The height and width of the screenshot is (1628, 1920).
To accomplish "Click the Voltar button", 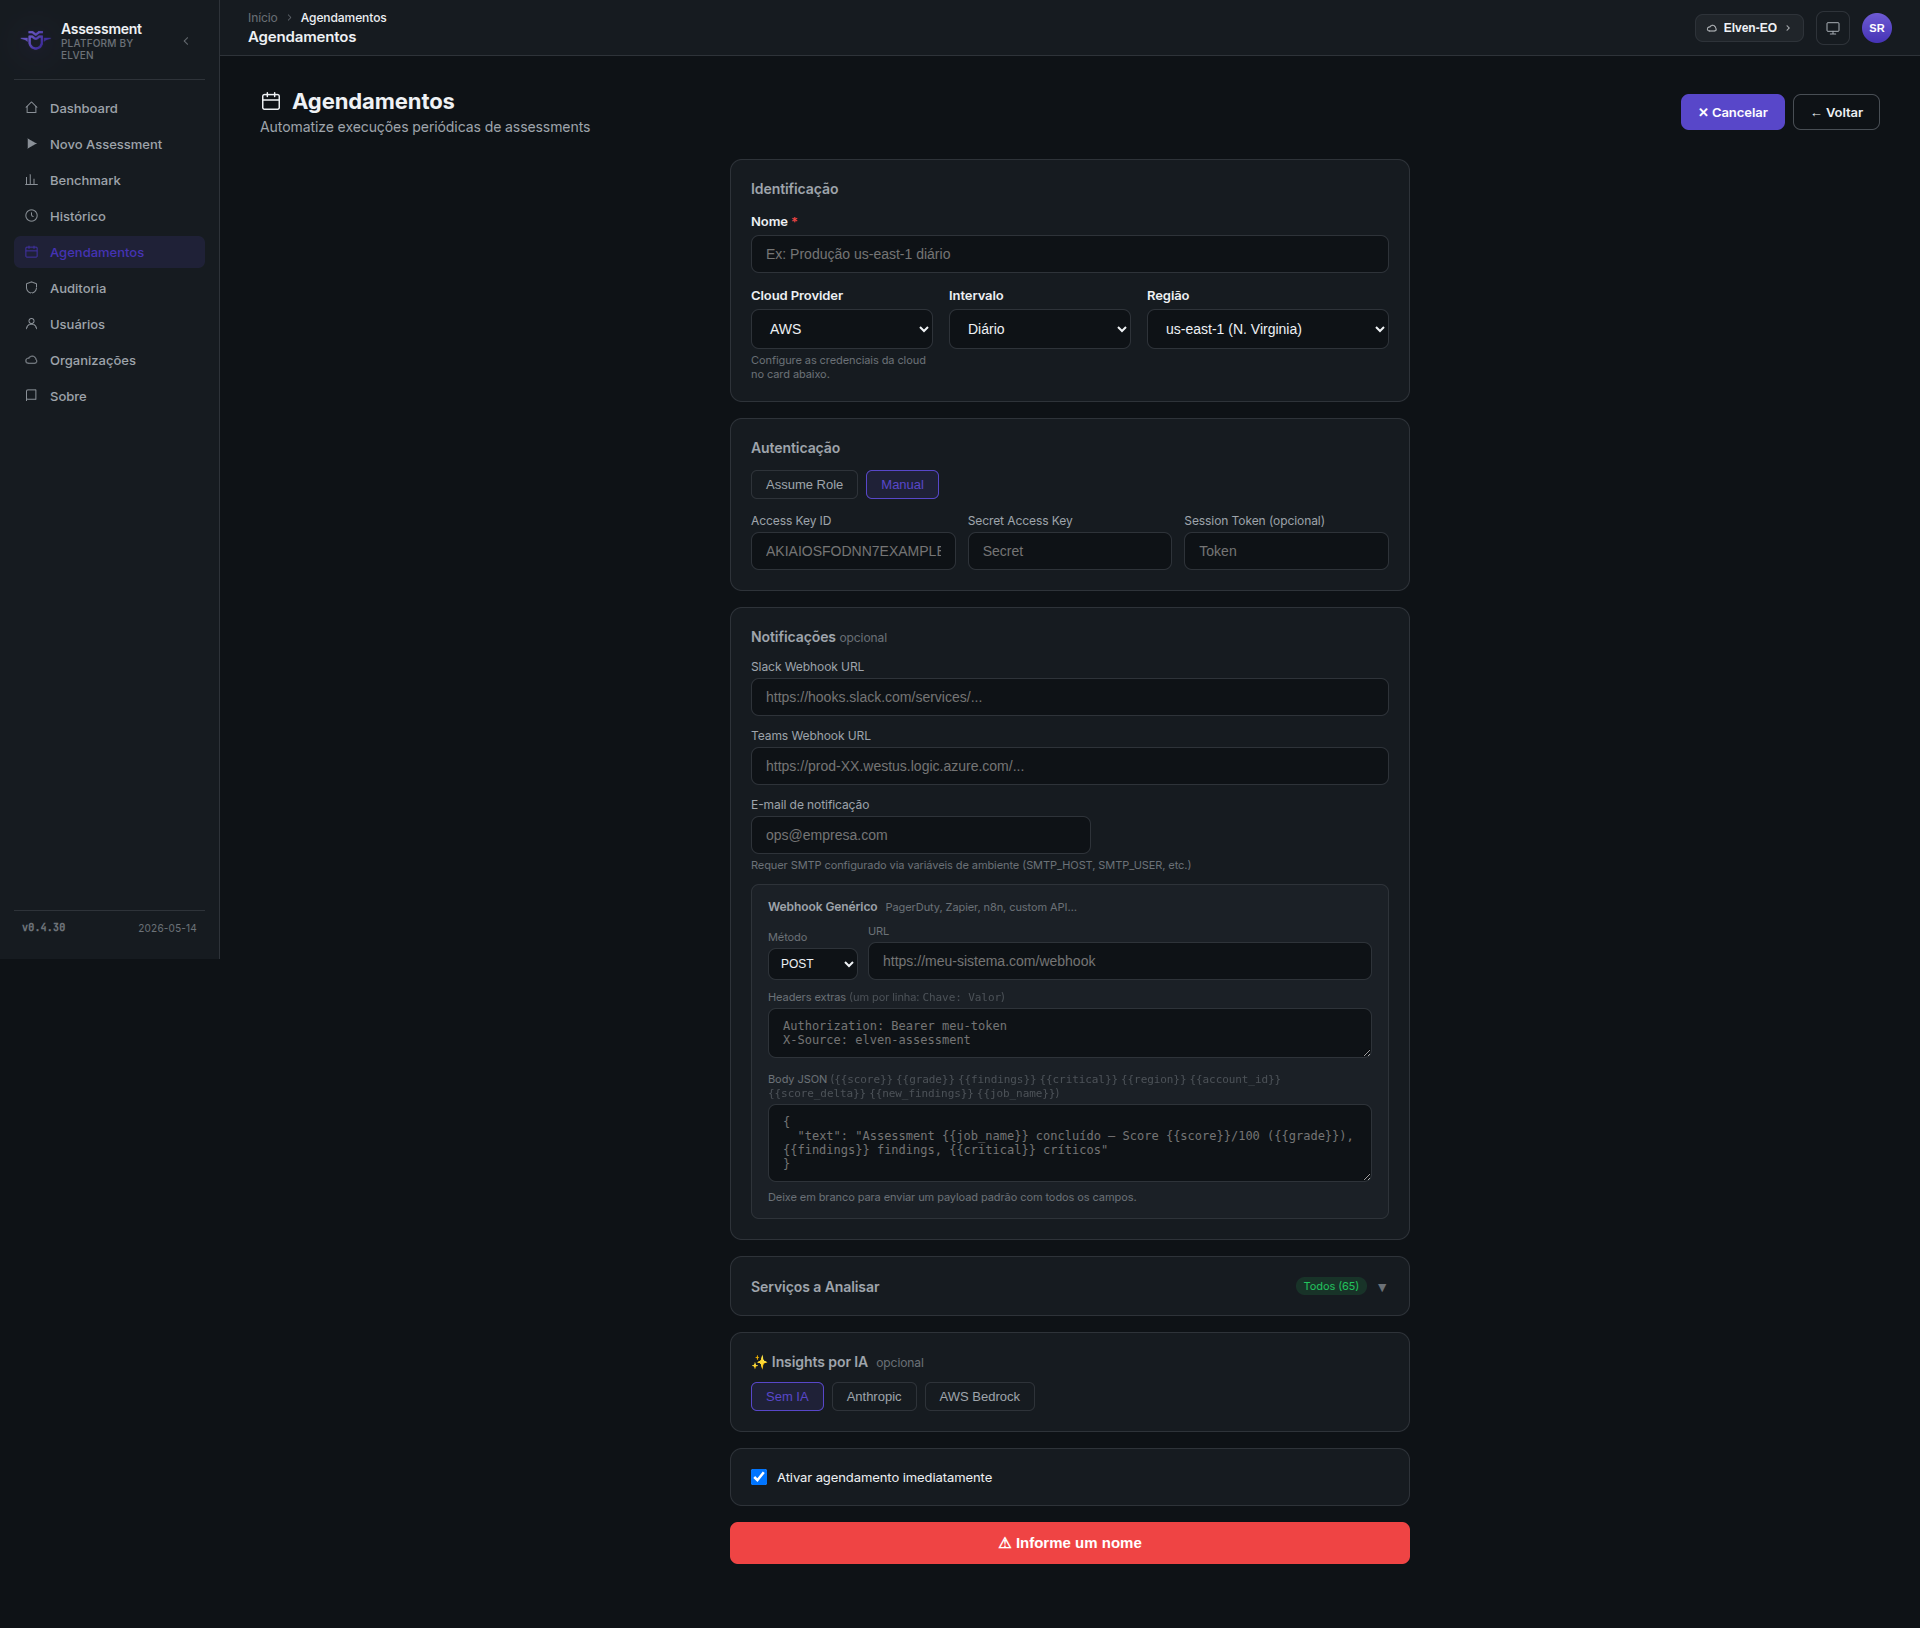I will [x=1836, y=112].
